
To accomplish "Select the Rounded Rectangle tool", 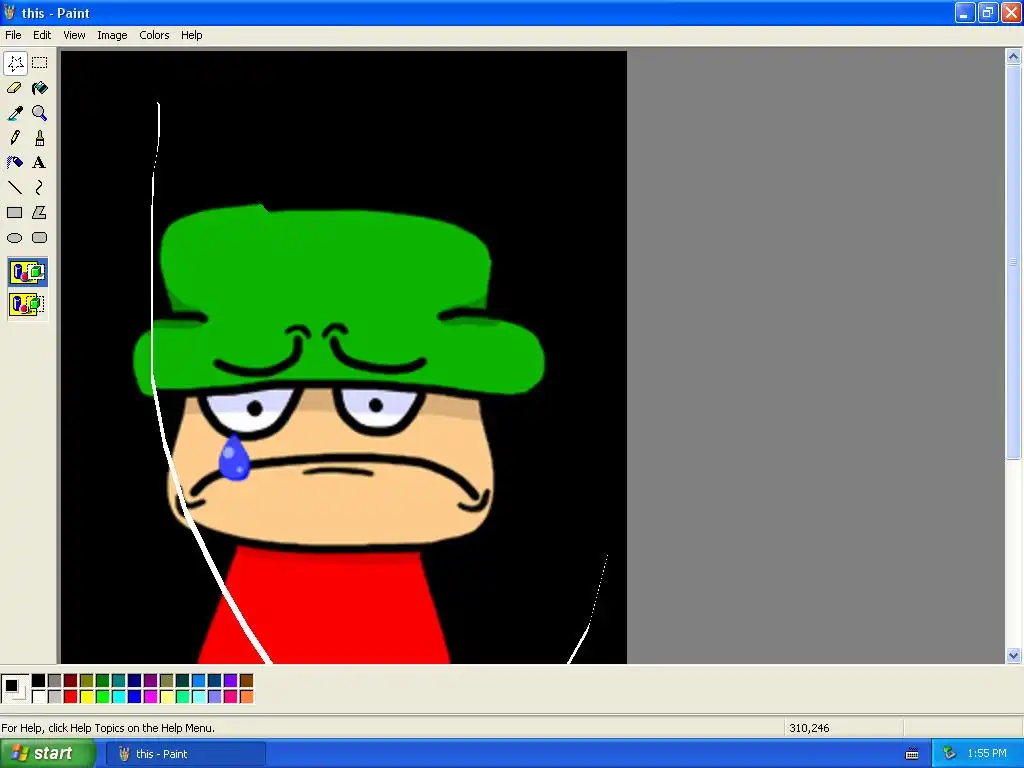I will pos(40,238).
